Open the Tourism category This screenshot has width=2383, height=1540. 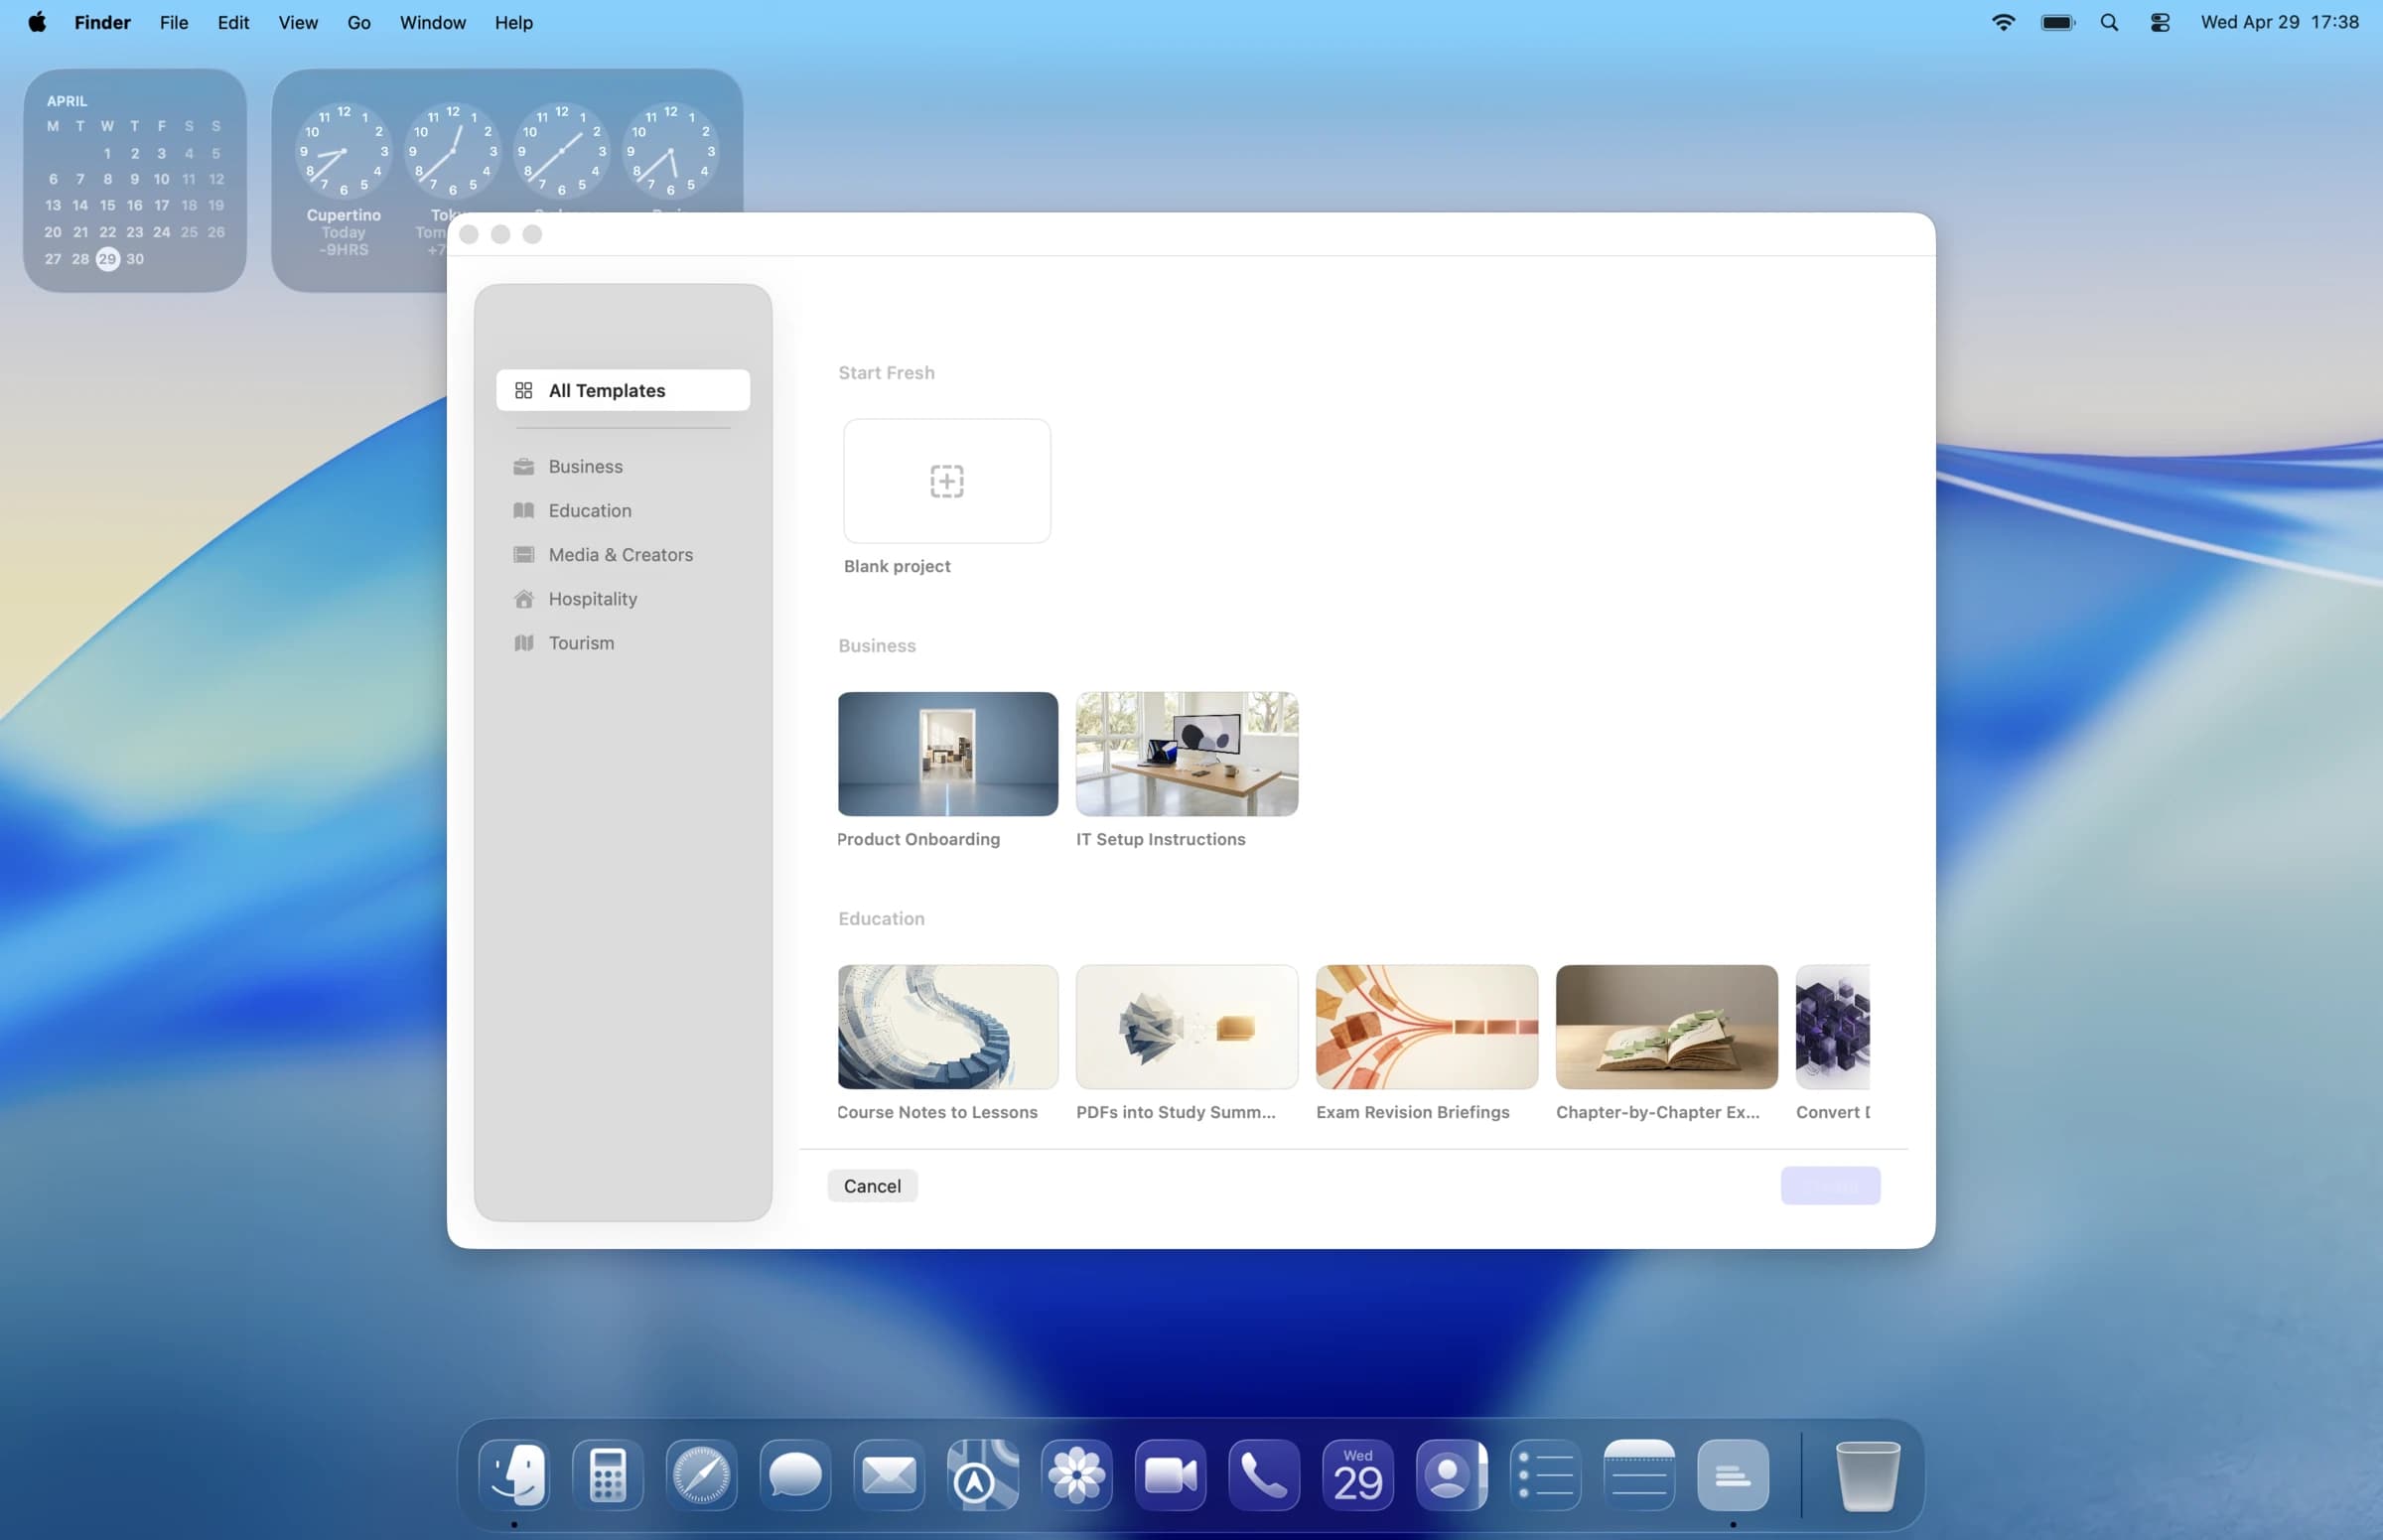point(623,642)
